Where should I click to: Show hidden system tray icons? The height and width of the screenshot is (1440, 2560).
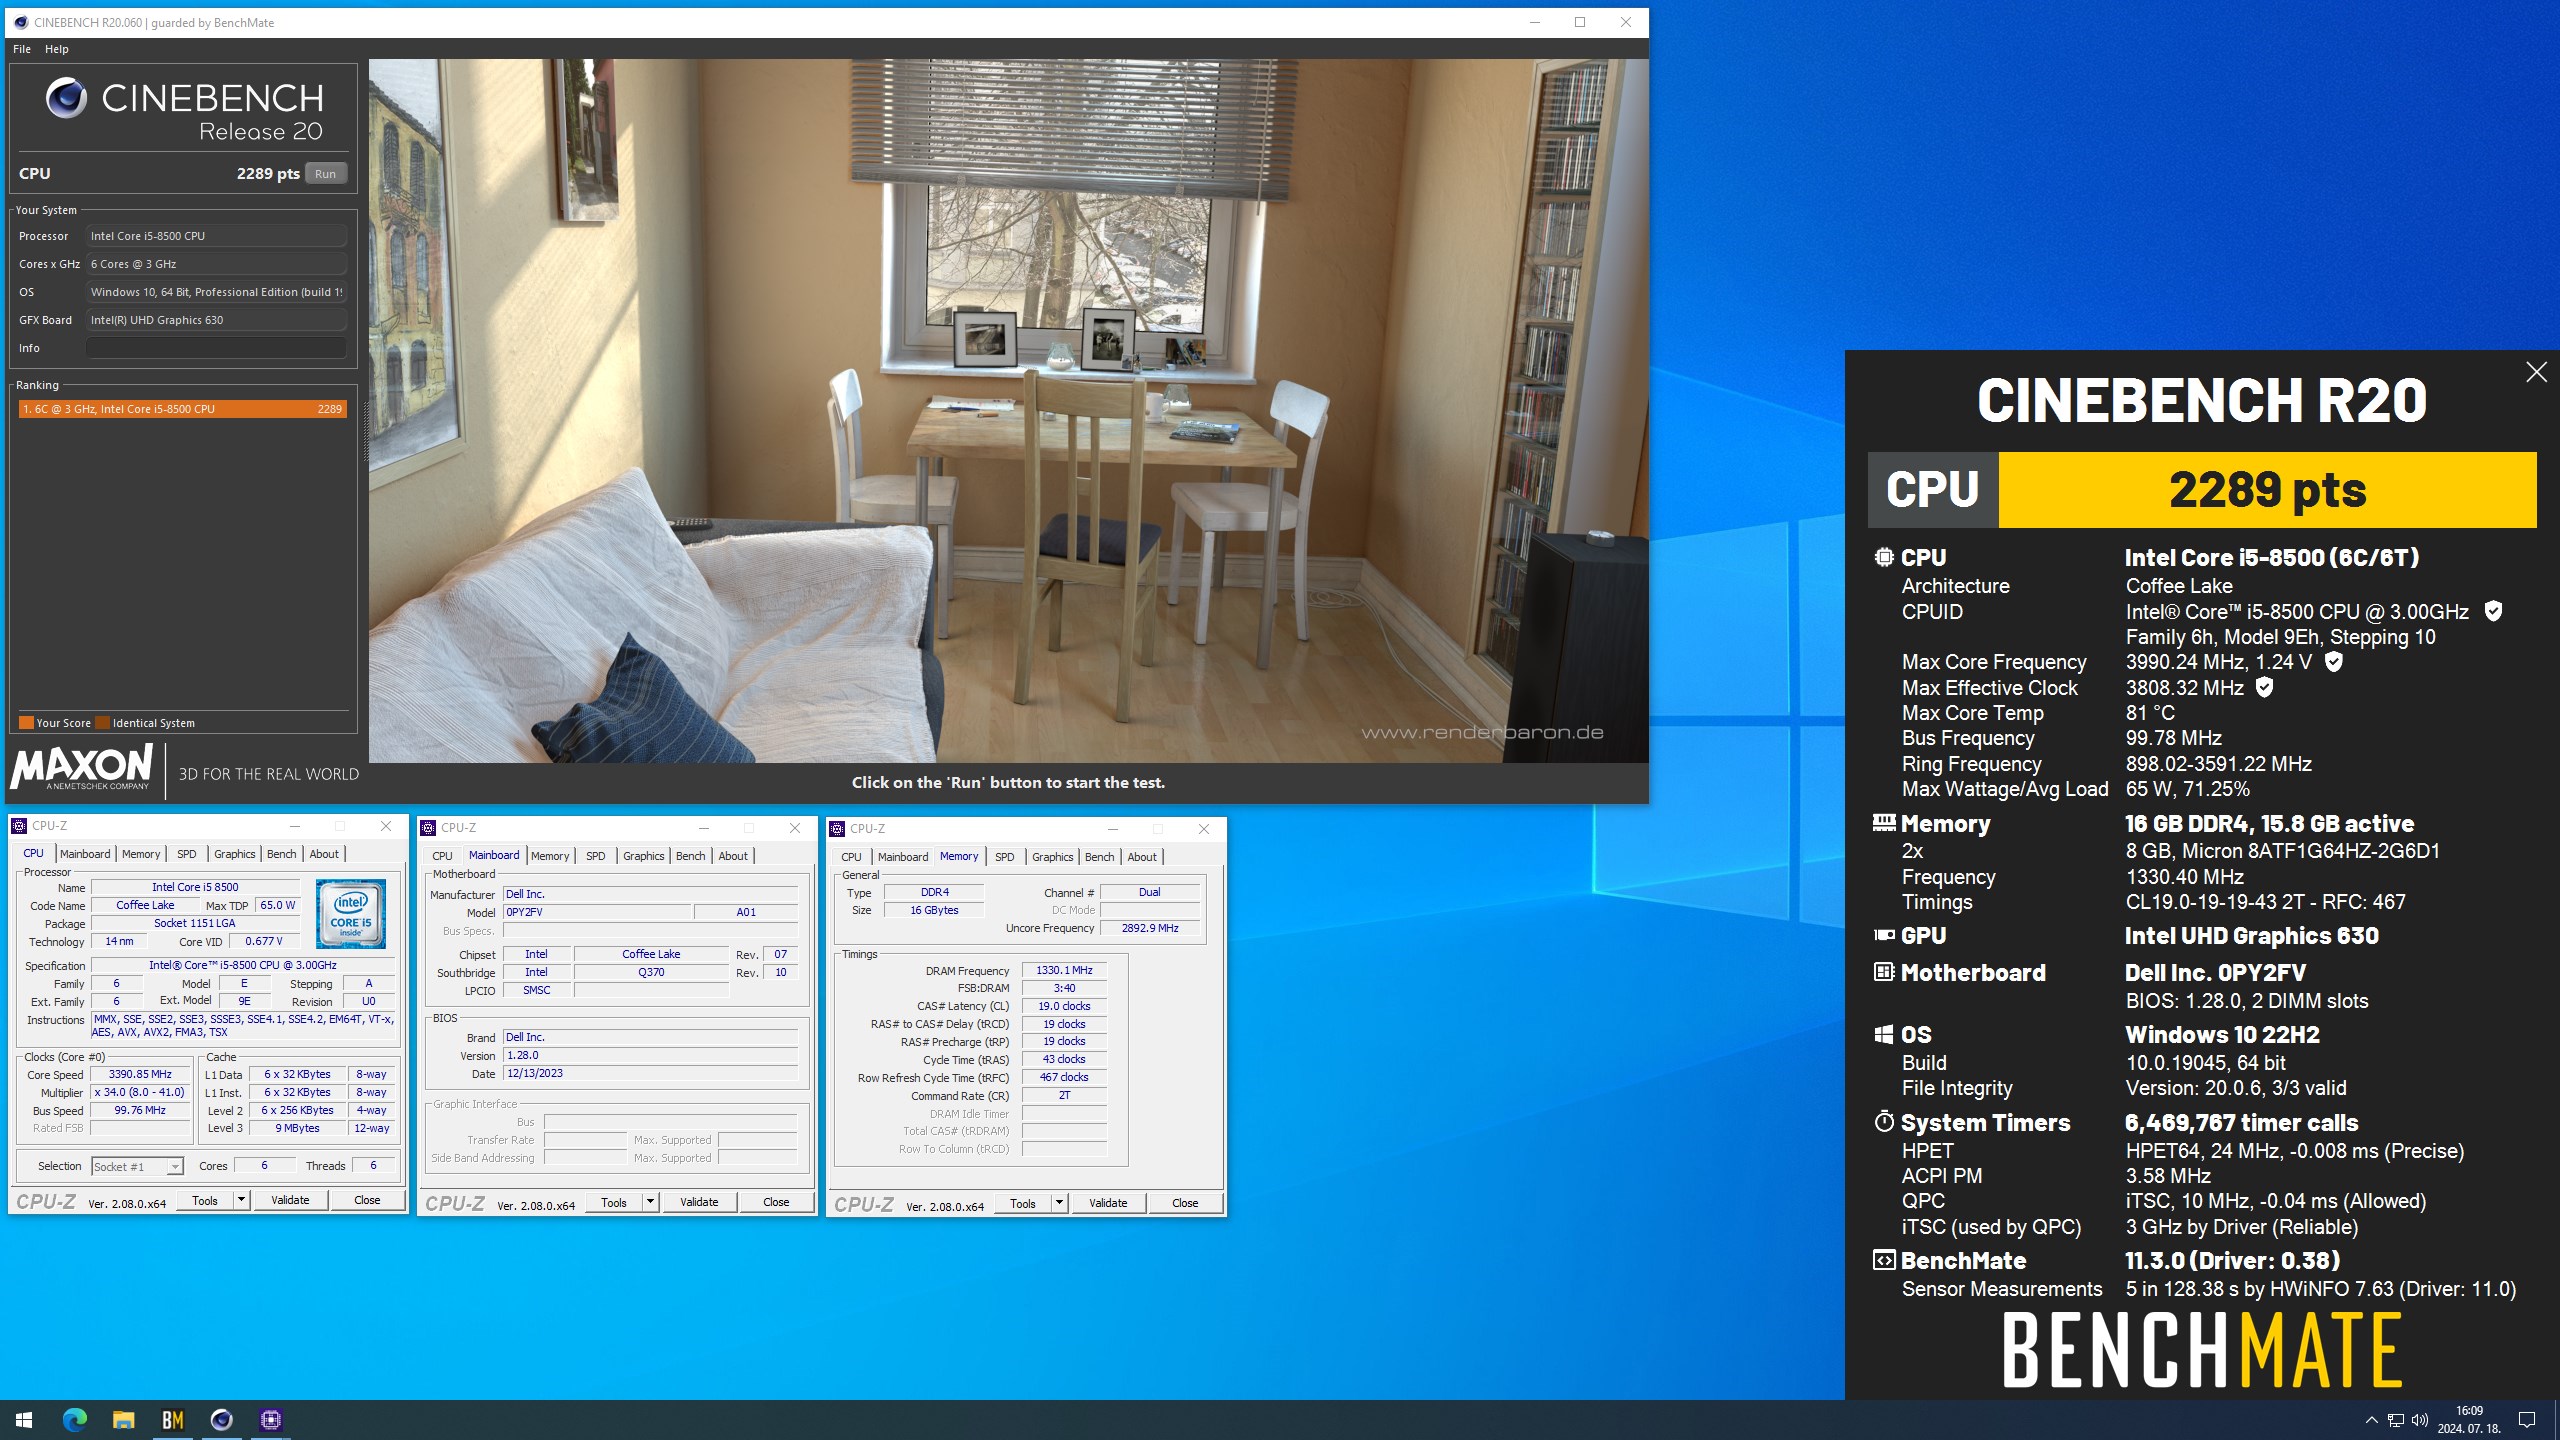[2371, 1420]
